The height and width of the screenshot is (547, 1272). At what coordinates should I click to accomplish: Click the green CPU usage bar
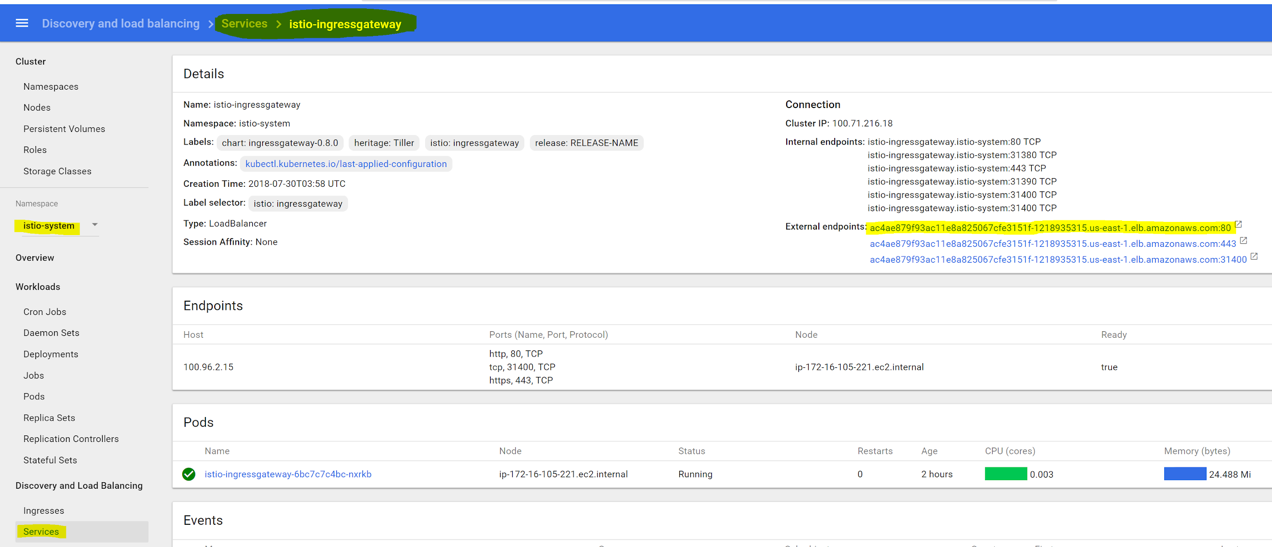coord(1006,474)
